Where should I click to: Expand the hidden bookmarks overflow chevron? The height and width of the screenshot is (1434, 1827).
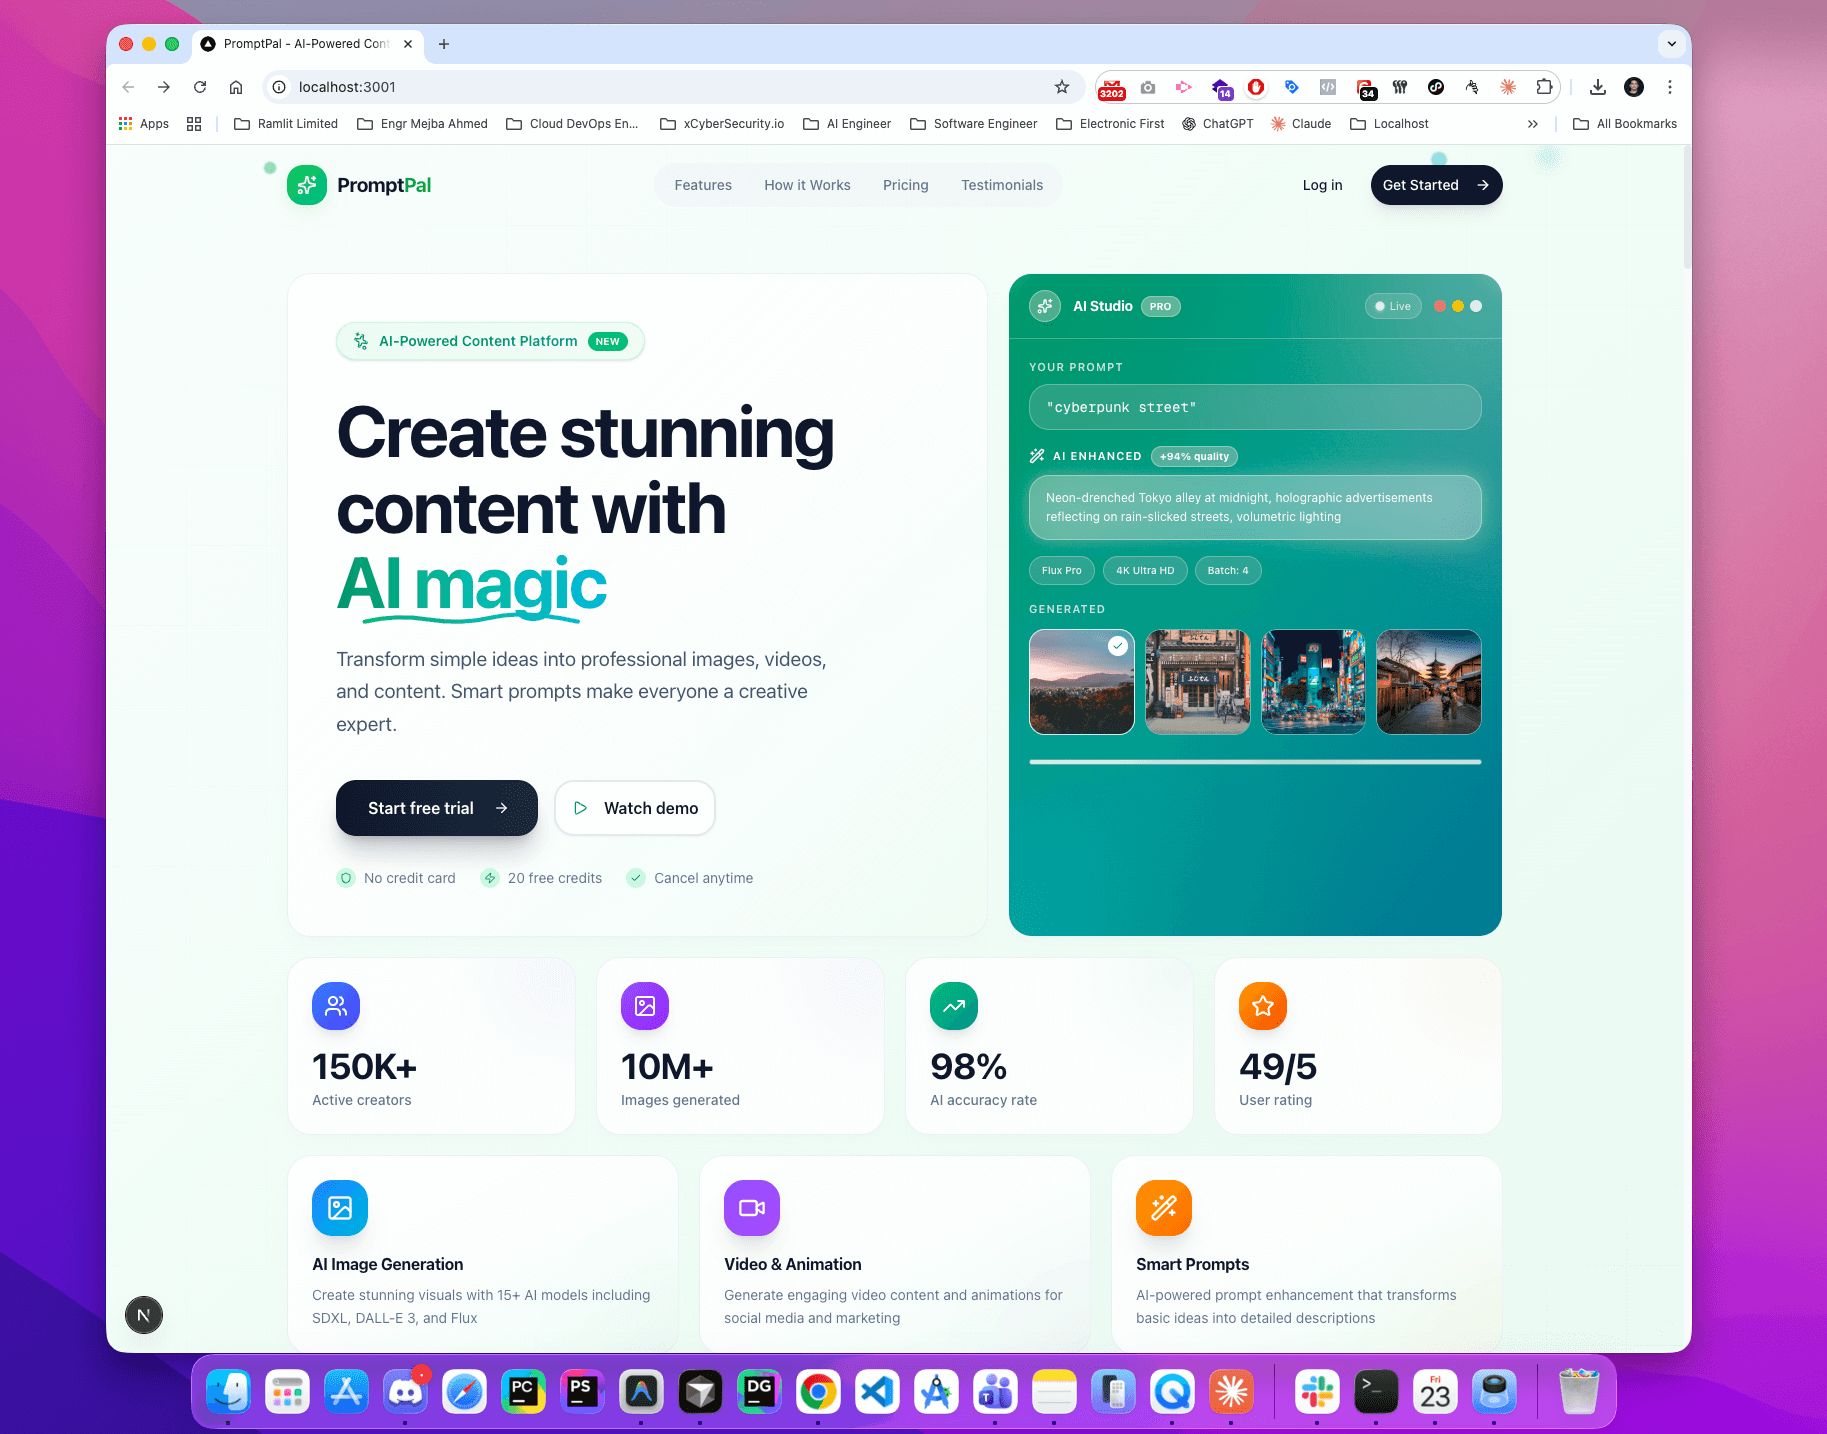[1533, 123]
